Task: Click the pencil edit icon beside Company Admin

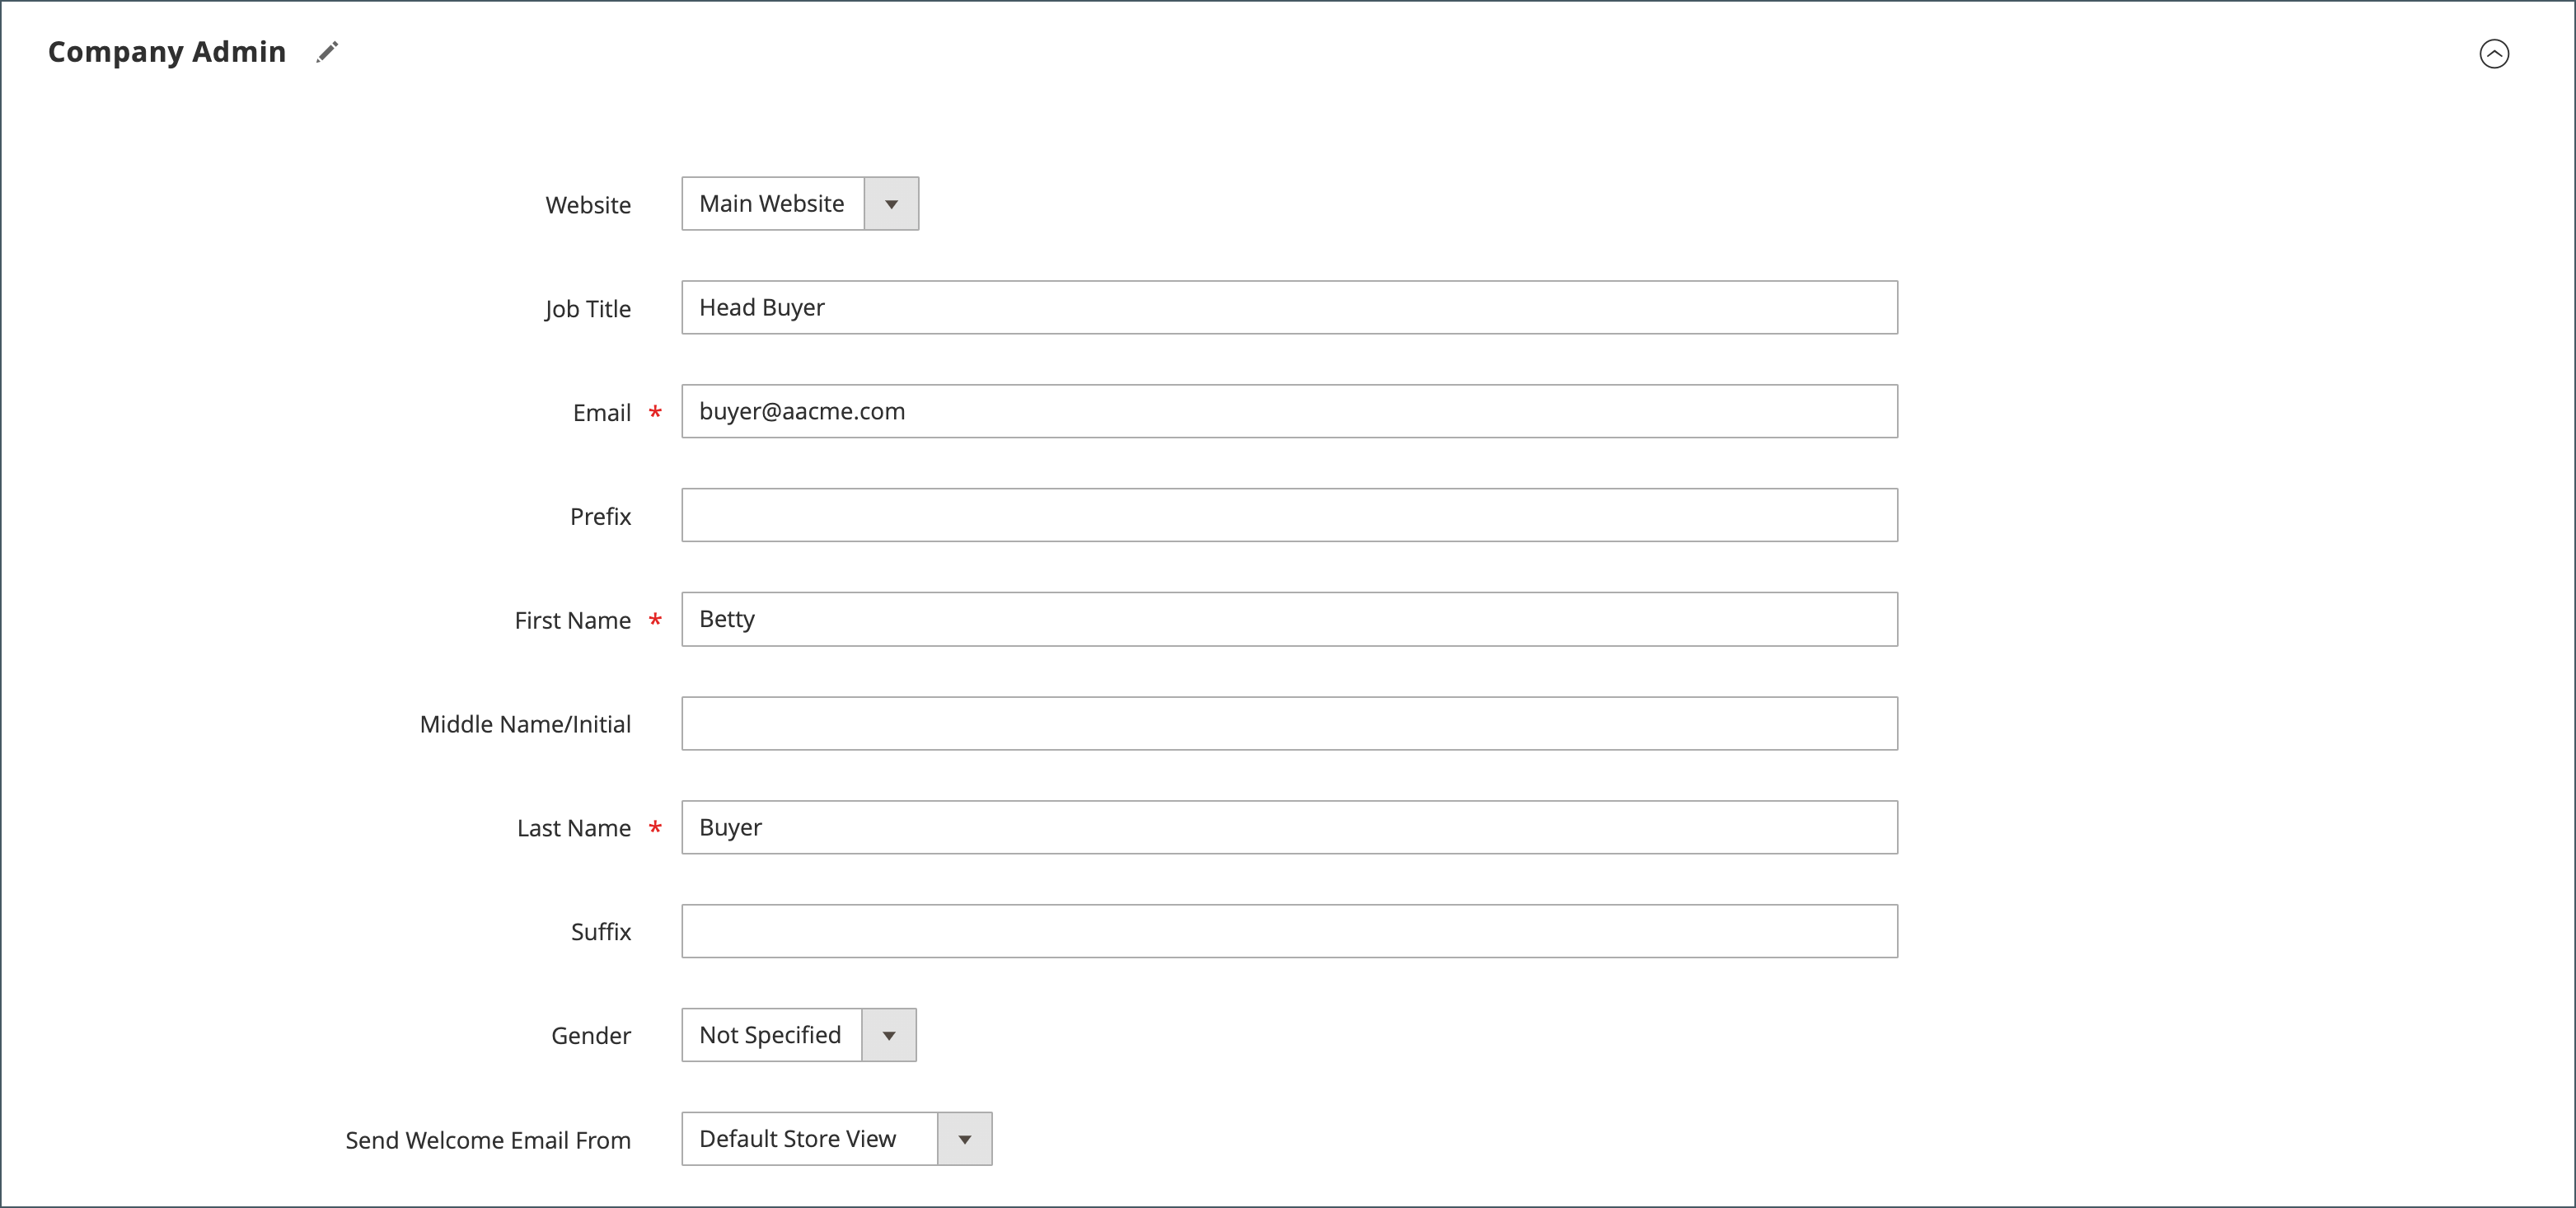Action: click(x=327, y=52)
